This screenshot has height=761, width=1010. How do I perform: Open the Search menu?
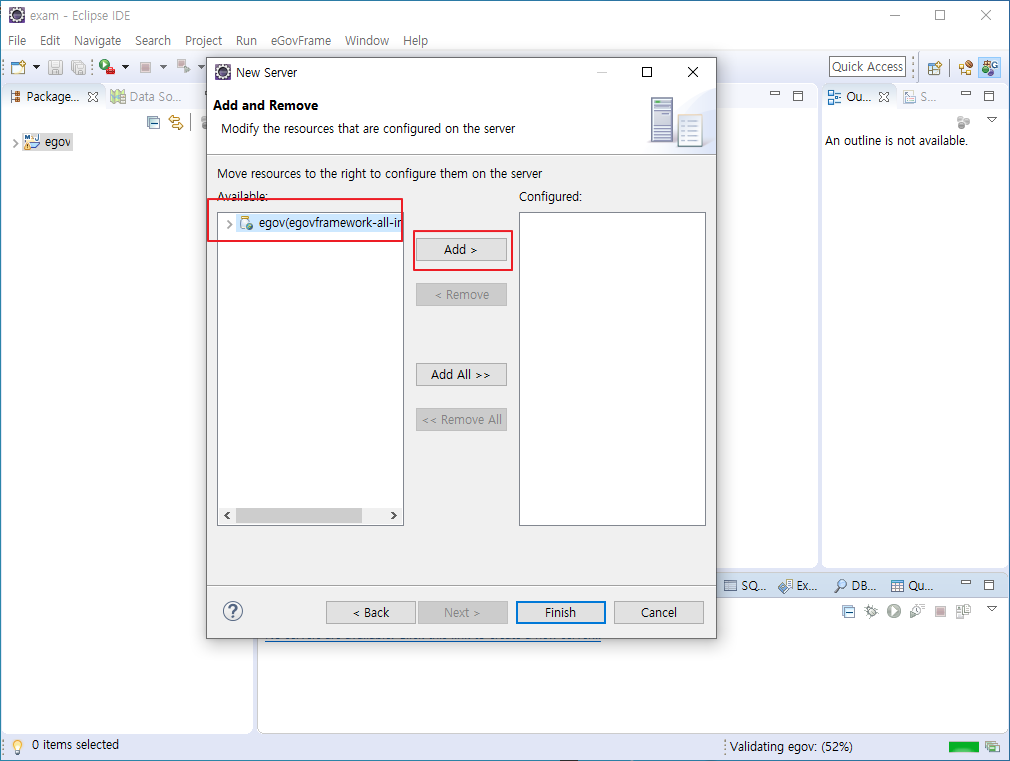click(x=153, y=41)
